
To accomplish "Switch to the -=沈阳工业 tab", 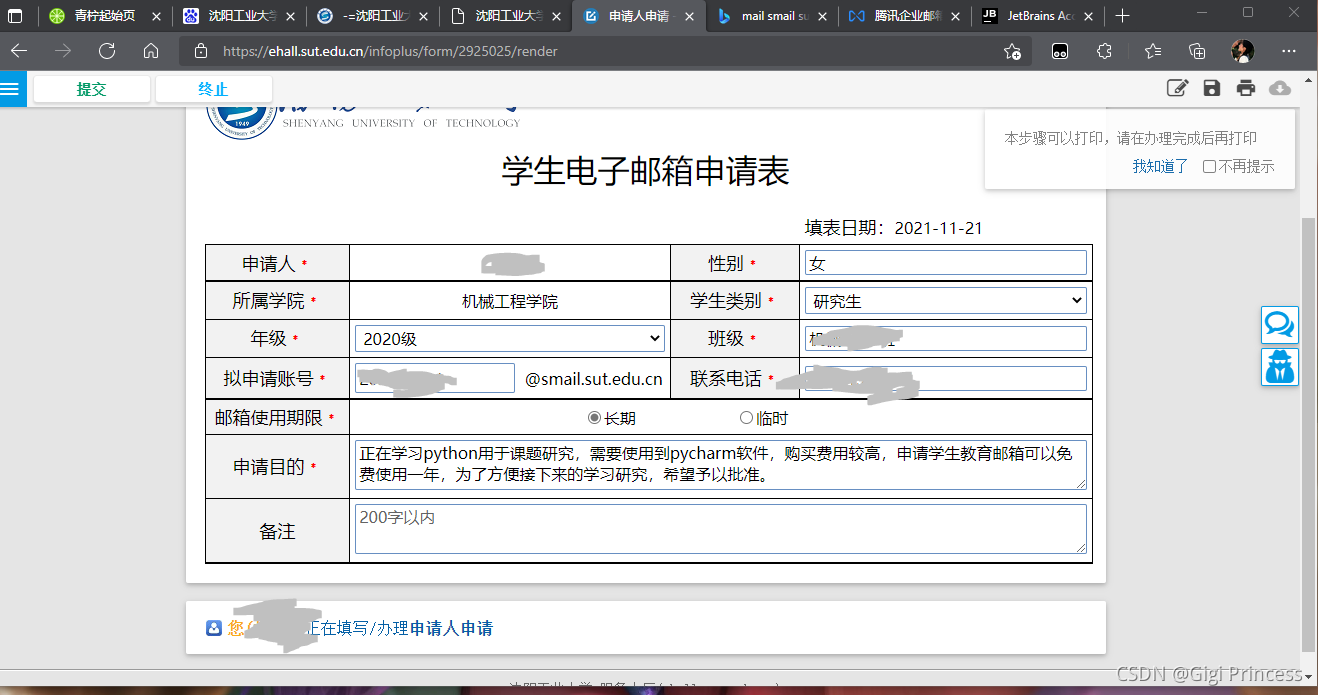I will coord(370,16).
